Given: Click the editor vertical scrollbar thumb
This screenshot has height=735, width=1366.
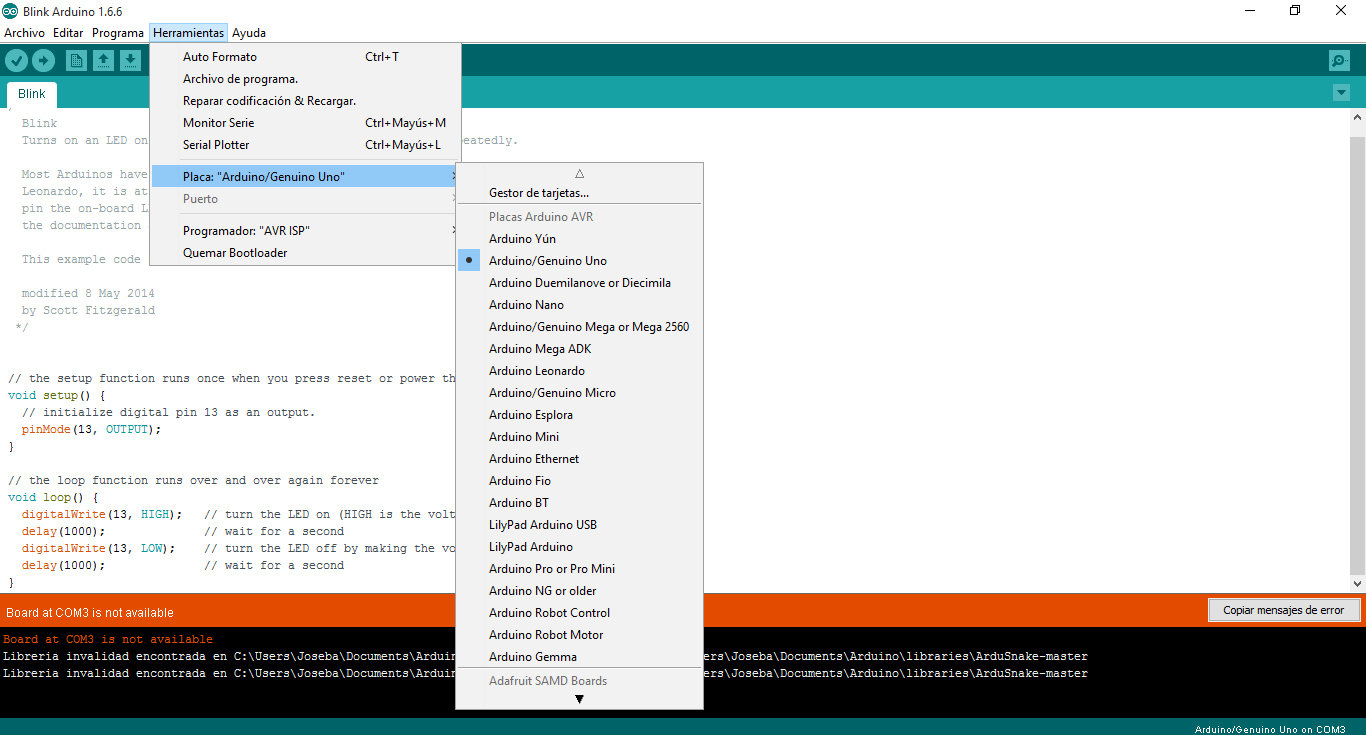Looking at the screenshot, I should (1358, 356).
